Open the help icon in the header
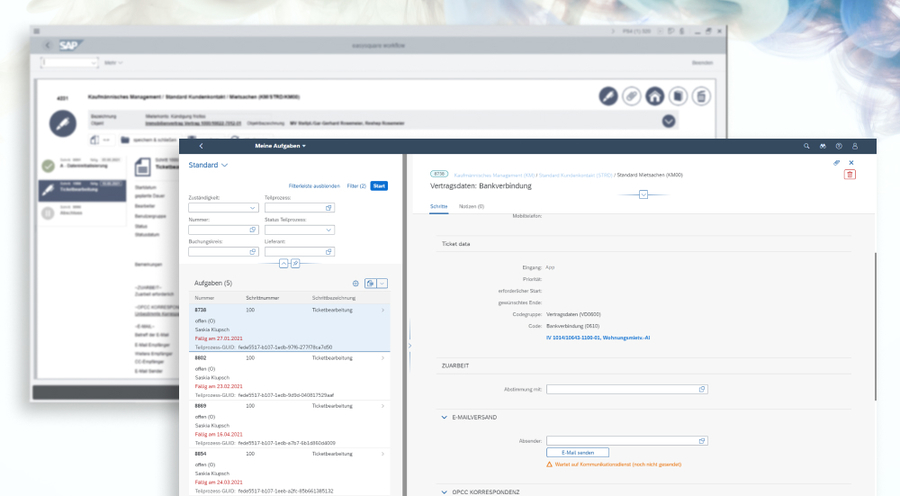900x496 pixels. (838, 146)
